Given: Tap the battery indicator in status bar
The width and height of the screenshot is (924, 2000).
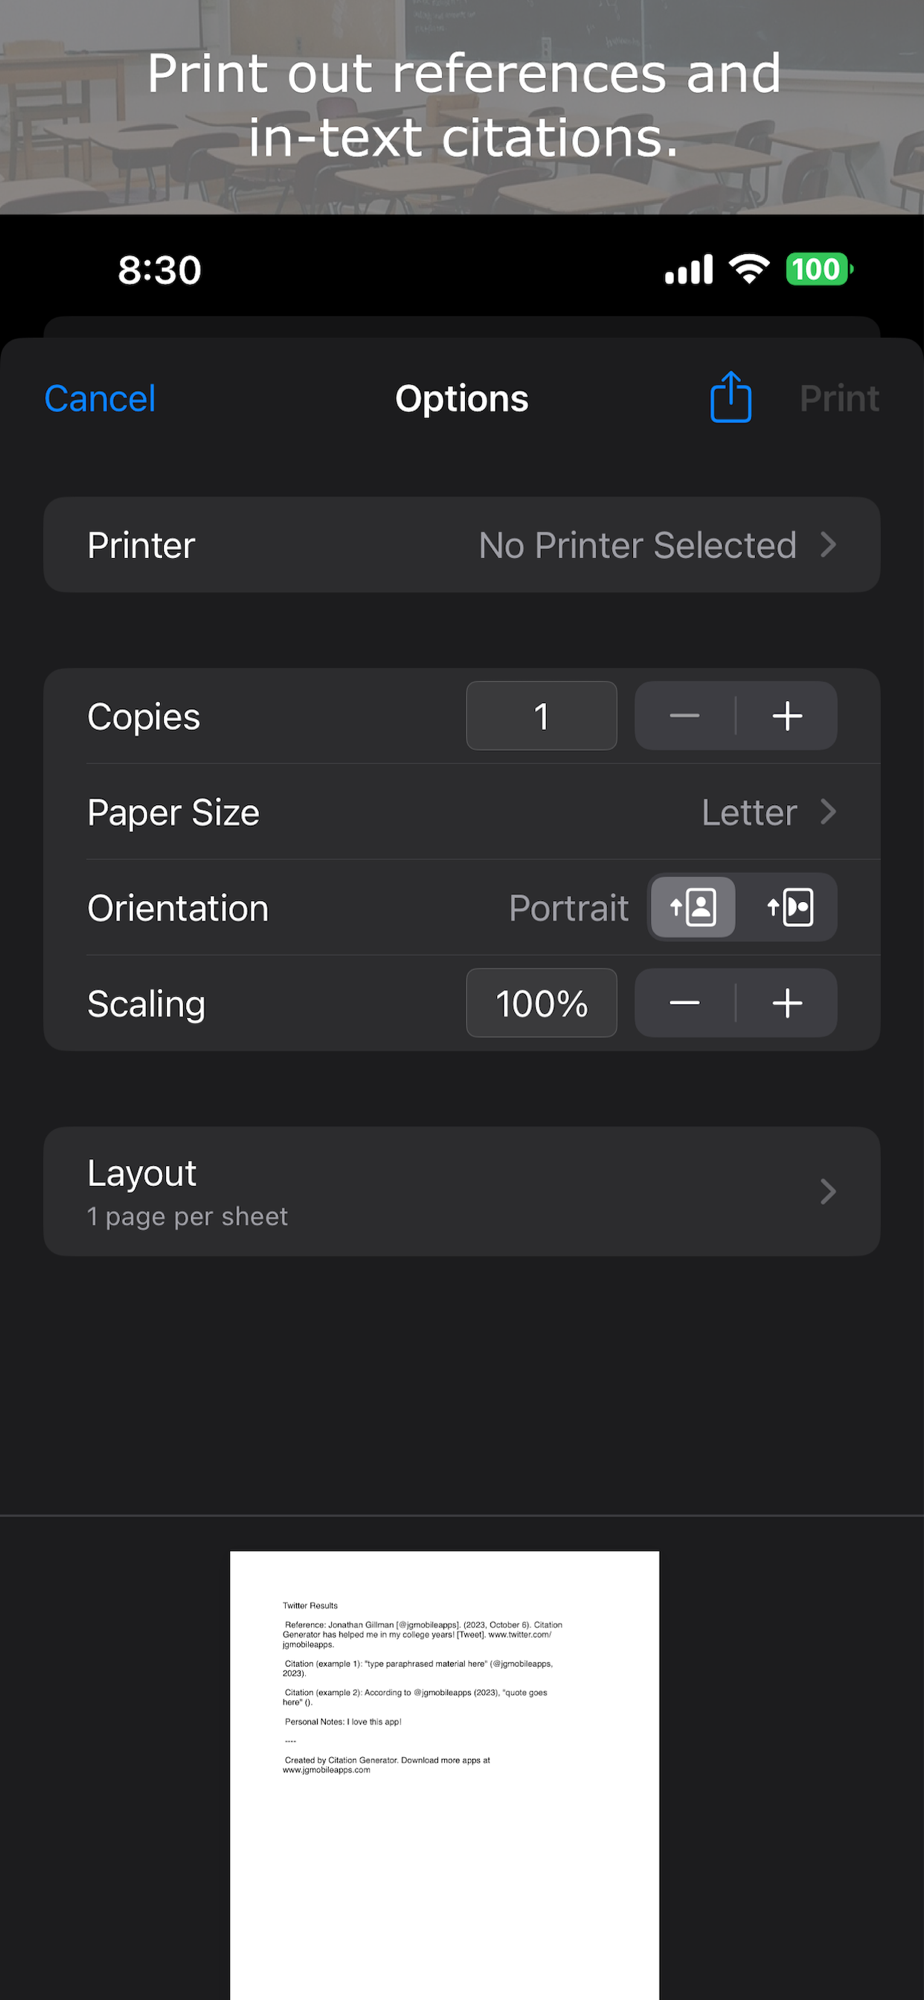Looking at the screenshot, I should [818, 269].
